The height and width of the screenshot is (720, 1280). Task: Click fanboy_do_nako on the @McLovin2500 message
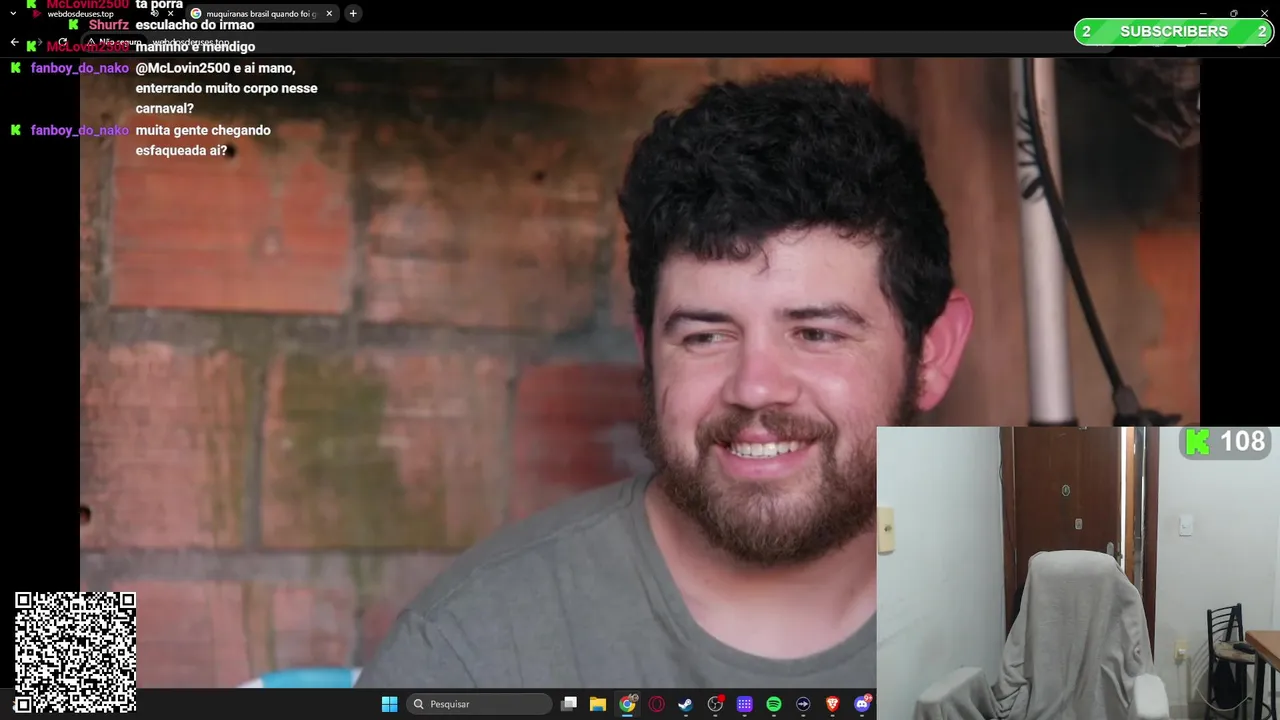[80, 68]
